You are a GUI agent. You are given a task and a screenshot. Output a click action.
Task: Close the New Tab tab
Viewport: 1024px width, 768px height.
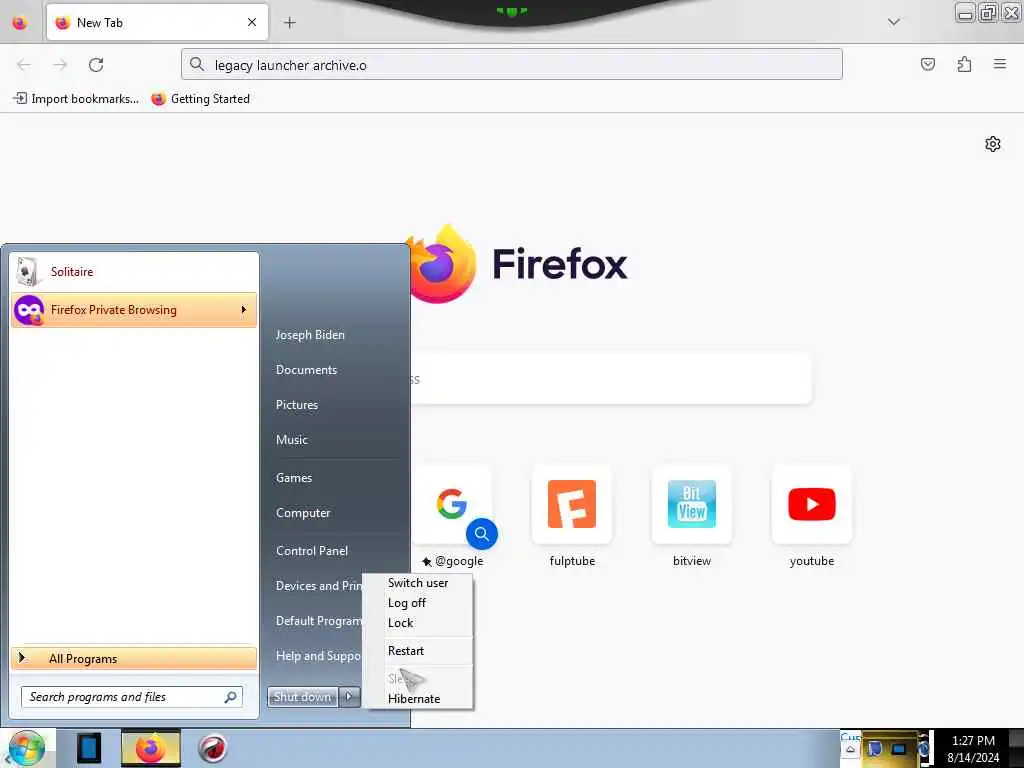pos(252,22)
